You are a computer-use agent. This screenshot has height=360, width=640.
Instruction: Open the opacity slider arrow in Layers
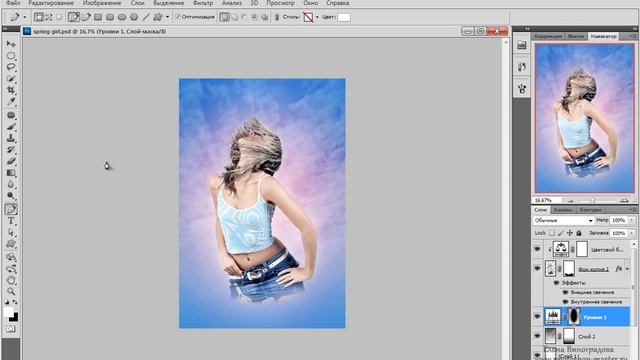tap(632, 220)
